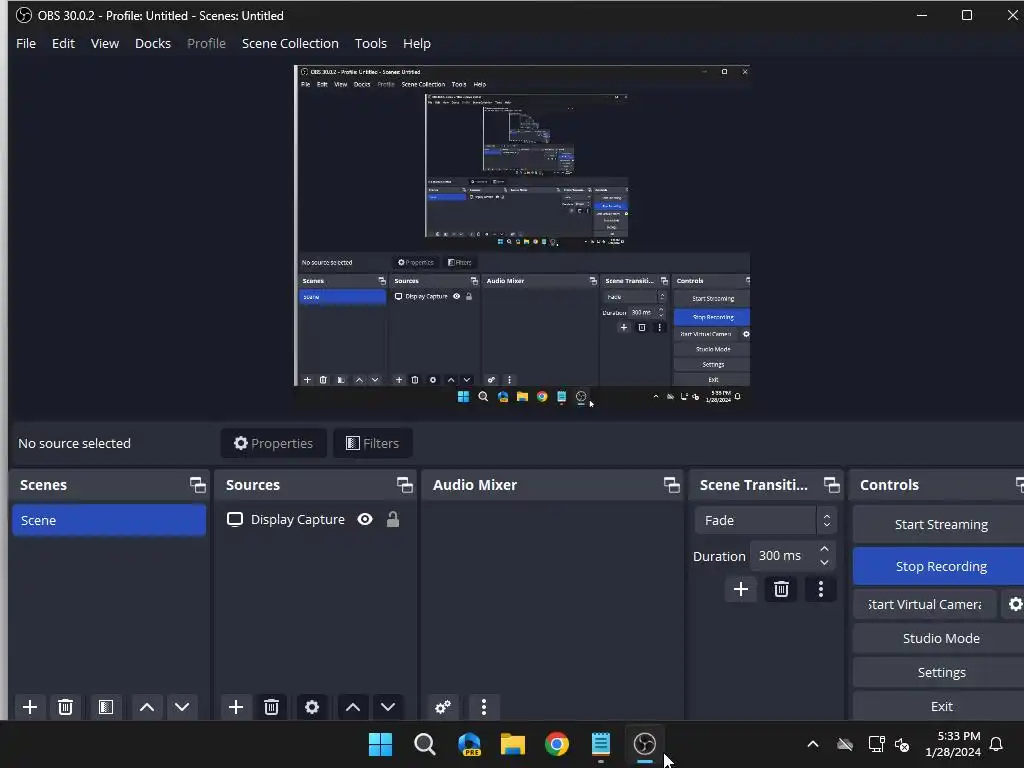
Task: Open File Explorer from taskbar
Action: pos(513,744)
